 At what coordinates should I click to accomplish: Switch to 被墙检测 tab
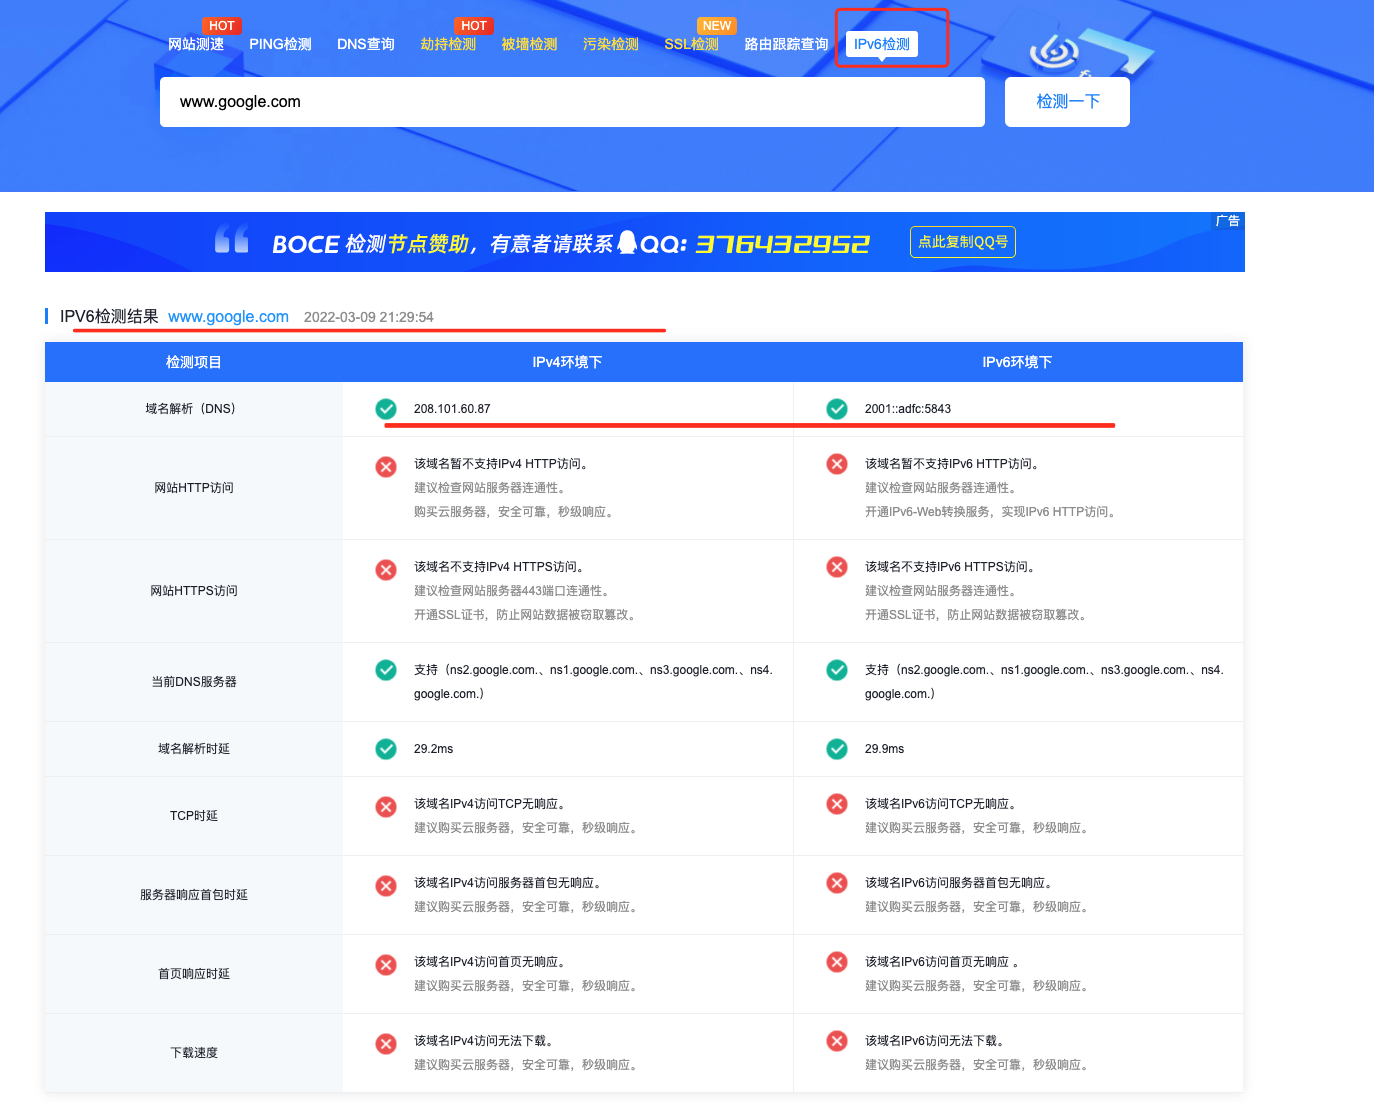coord(529,43)
